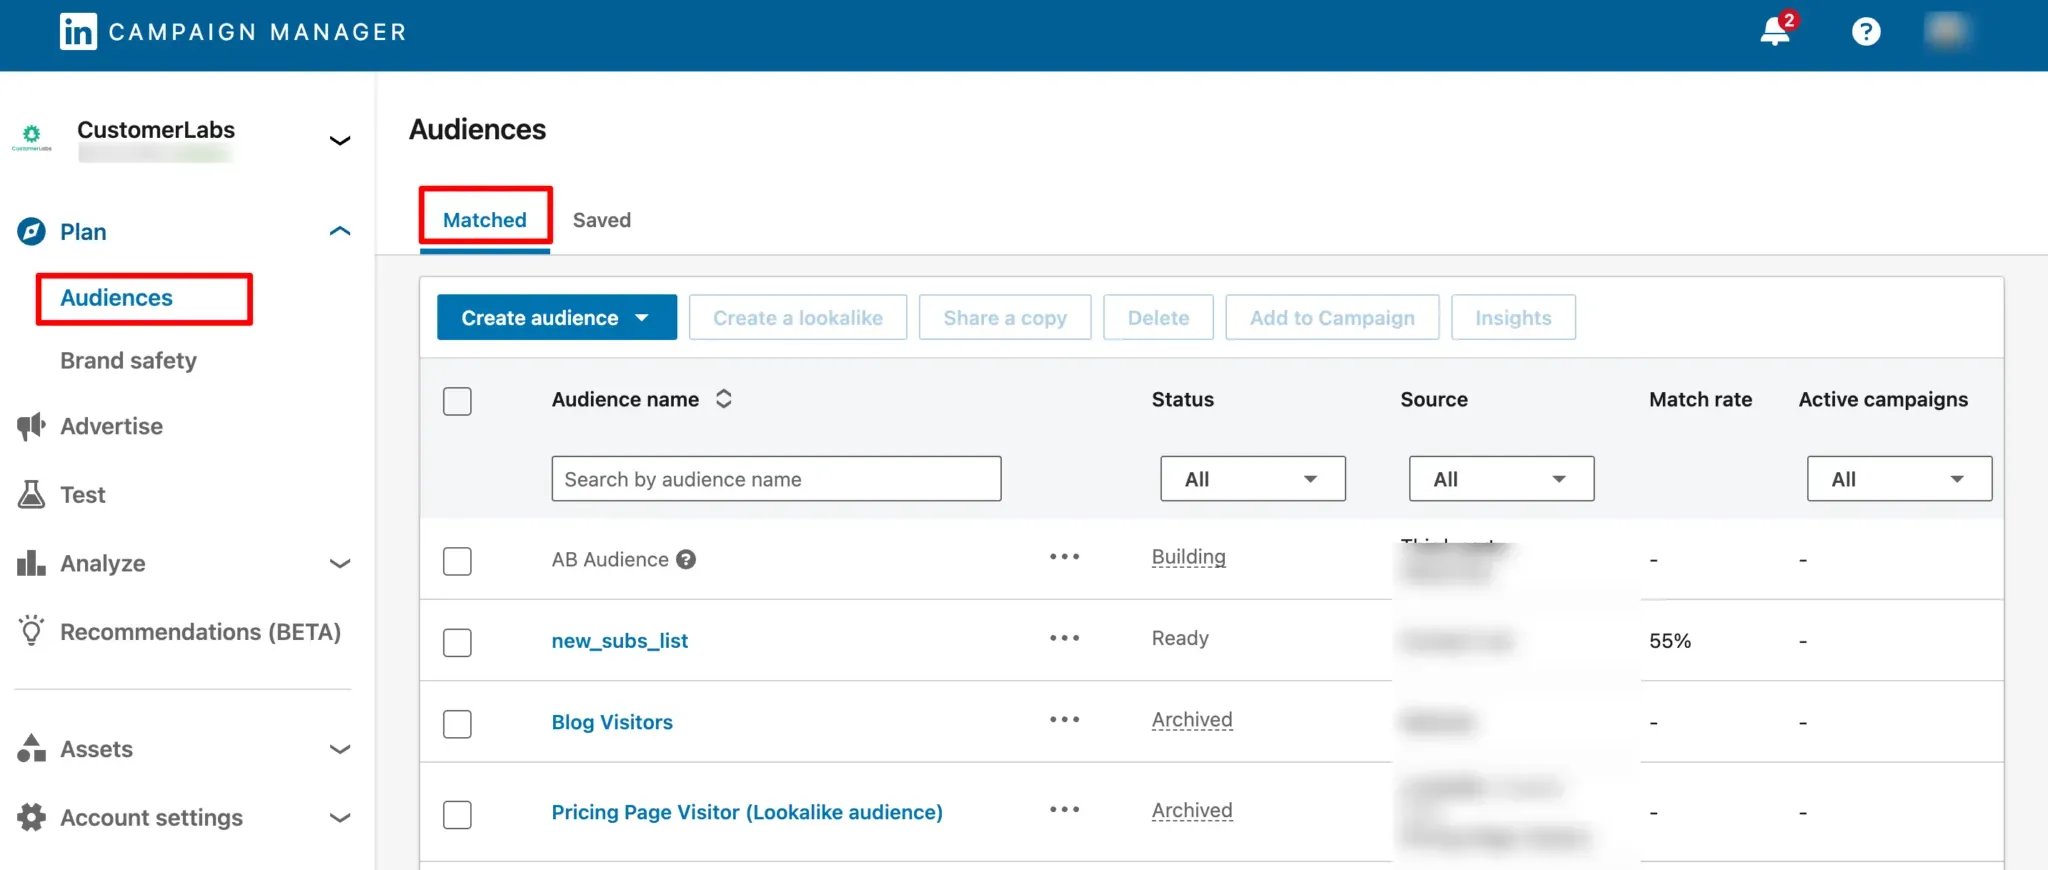Viewport: 2048px width, 870px height.
Task: Click Archived status of Pricing Page Visitor
Action: coord(1192,810)
